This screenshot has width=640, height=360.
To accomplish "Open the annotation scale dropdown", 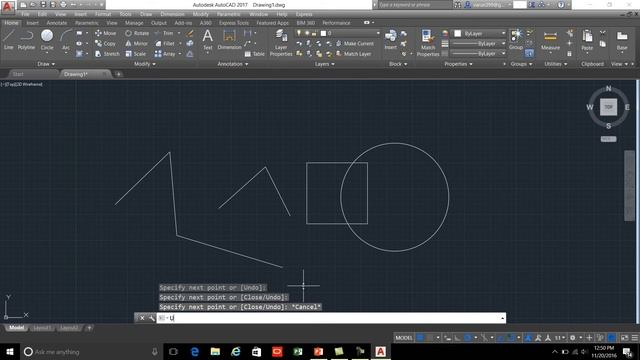I will tap(560, 338).
